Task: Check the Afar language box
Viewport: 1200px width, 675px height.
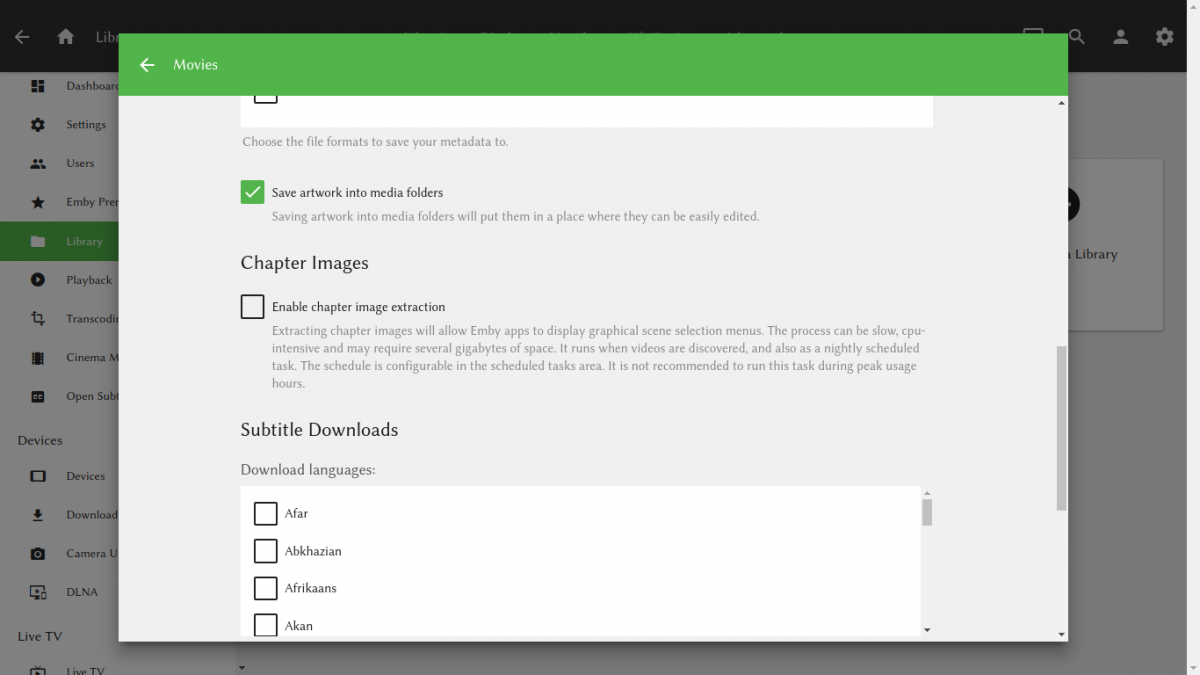Action: tap(265, 513)
